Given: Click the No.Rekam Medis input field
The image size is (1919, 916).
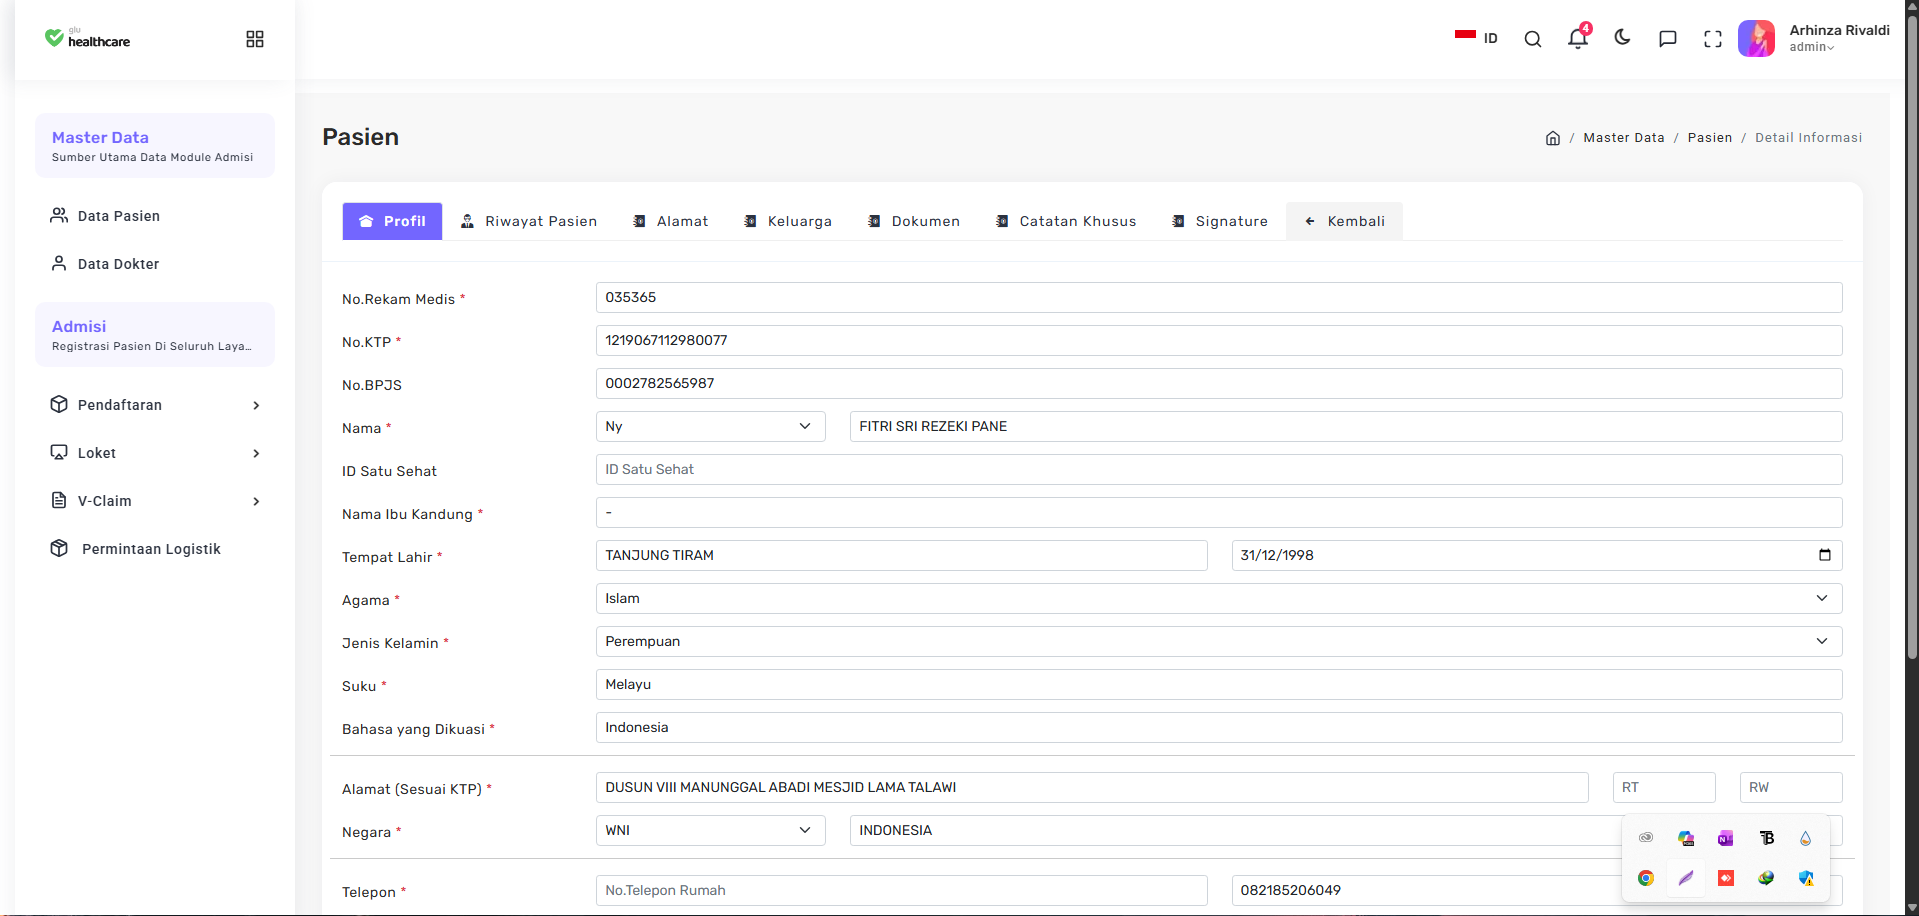Looking at the screenshot, I should click(x=1218, y=297).
